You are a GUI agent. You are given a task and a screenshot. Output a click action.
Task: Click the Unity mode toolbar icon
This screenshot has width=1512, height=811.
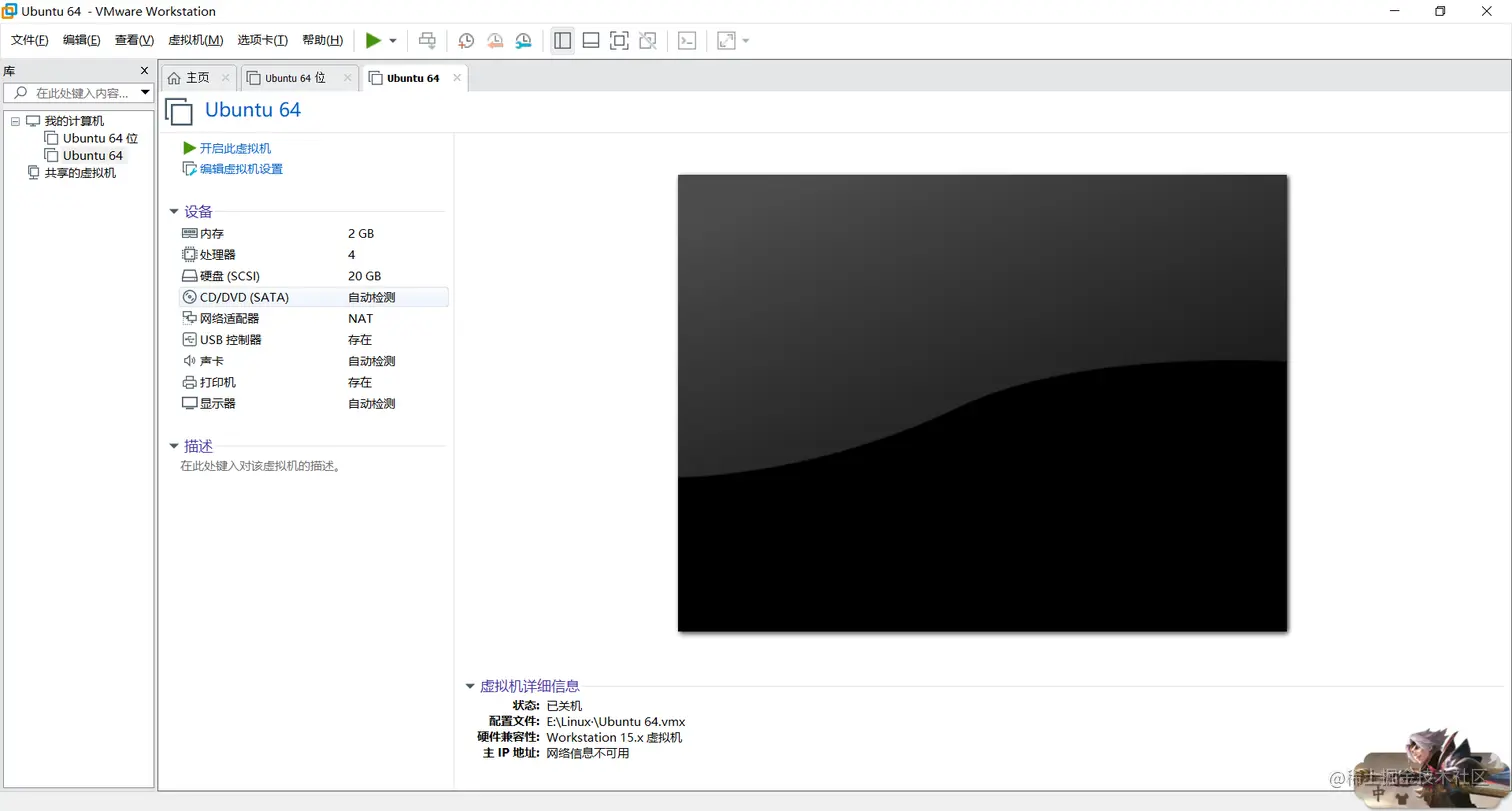click(648, 40)
